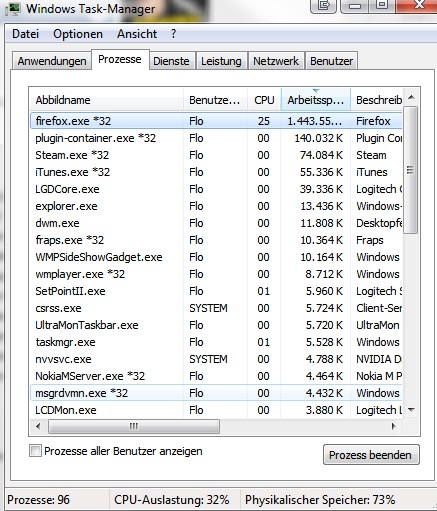Screen dimensions: 437x511
Task: Sort by Beschreib column header
Action: (377, 100)
